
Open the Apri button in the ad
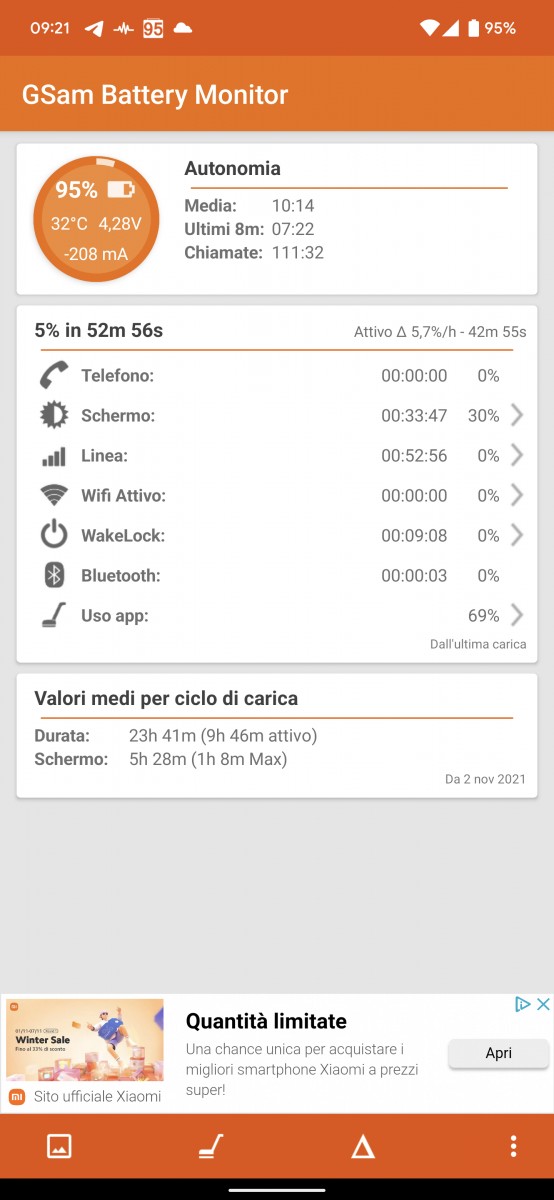point(499,1053)
